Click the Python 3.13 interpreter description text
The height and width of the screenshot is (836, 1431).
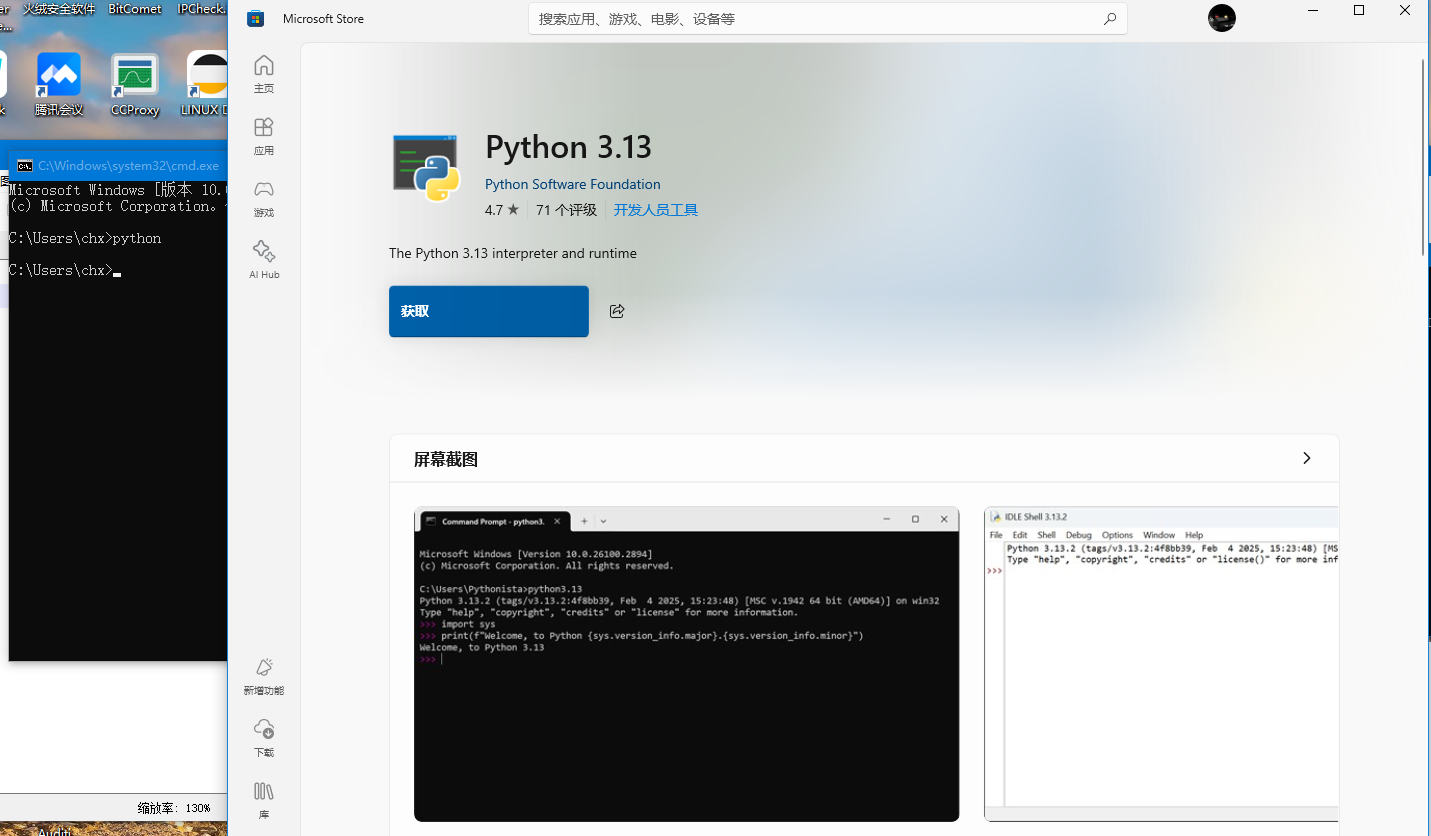coord(513,253)
